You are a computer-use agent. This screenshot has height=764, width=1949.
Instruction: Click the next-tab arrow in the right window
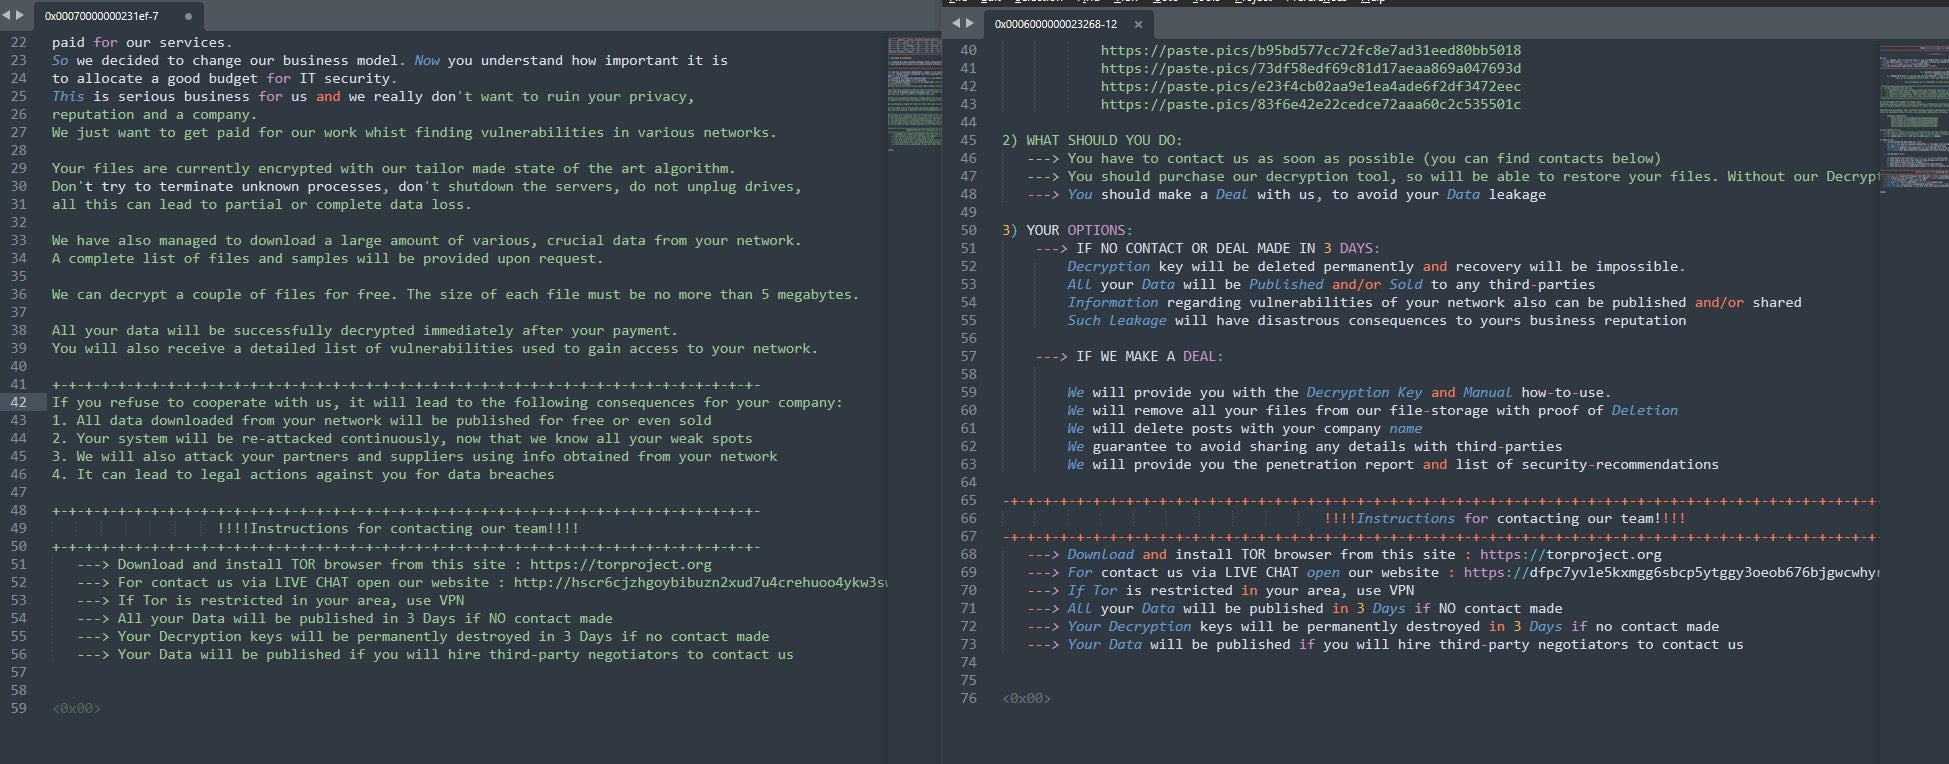(x=969, y=23)
